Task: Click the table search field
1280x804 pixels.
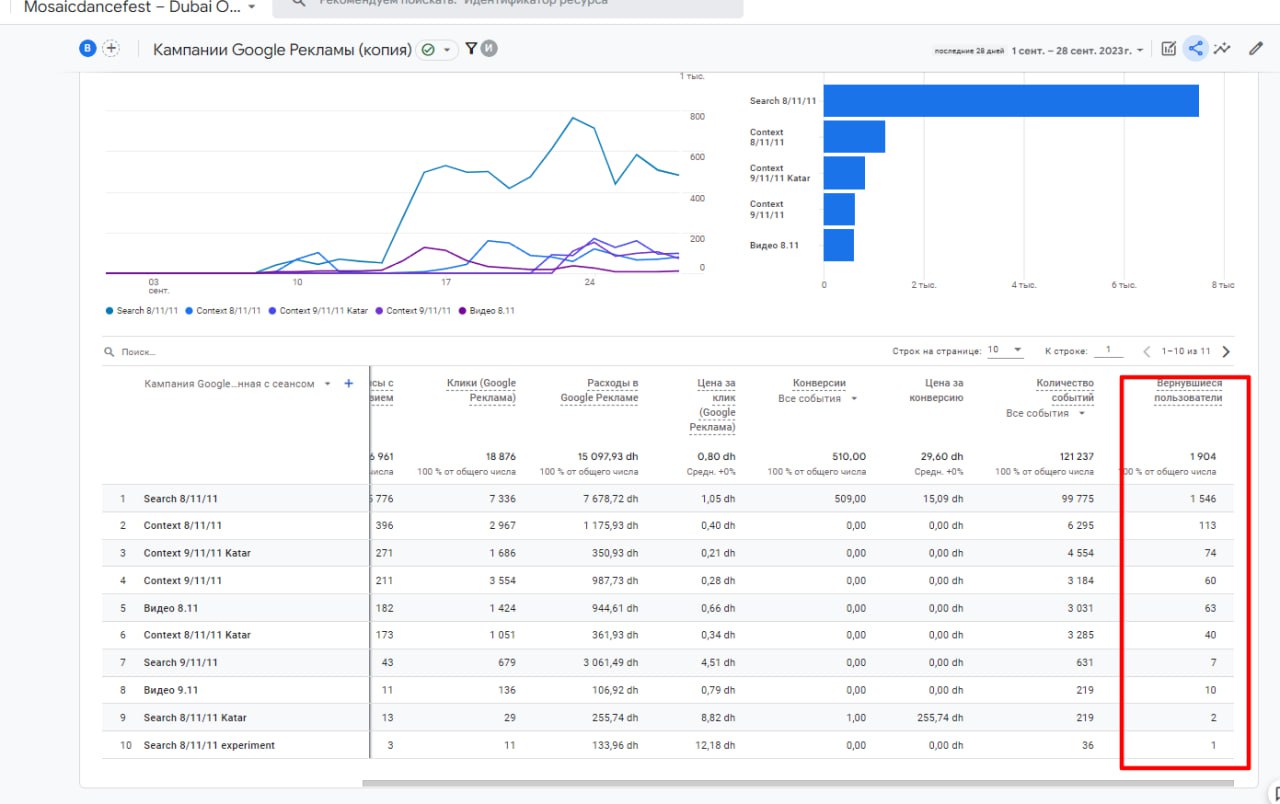Action: [x=140, y=352]
